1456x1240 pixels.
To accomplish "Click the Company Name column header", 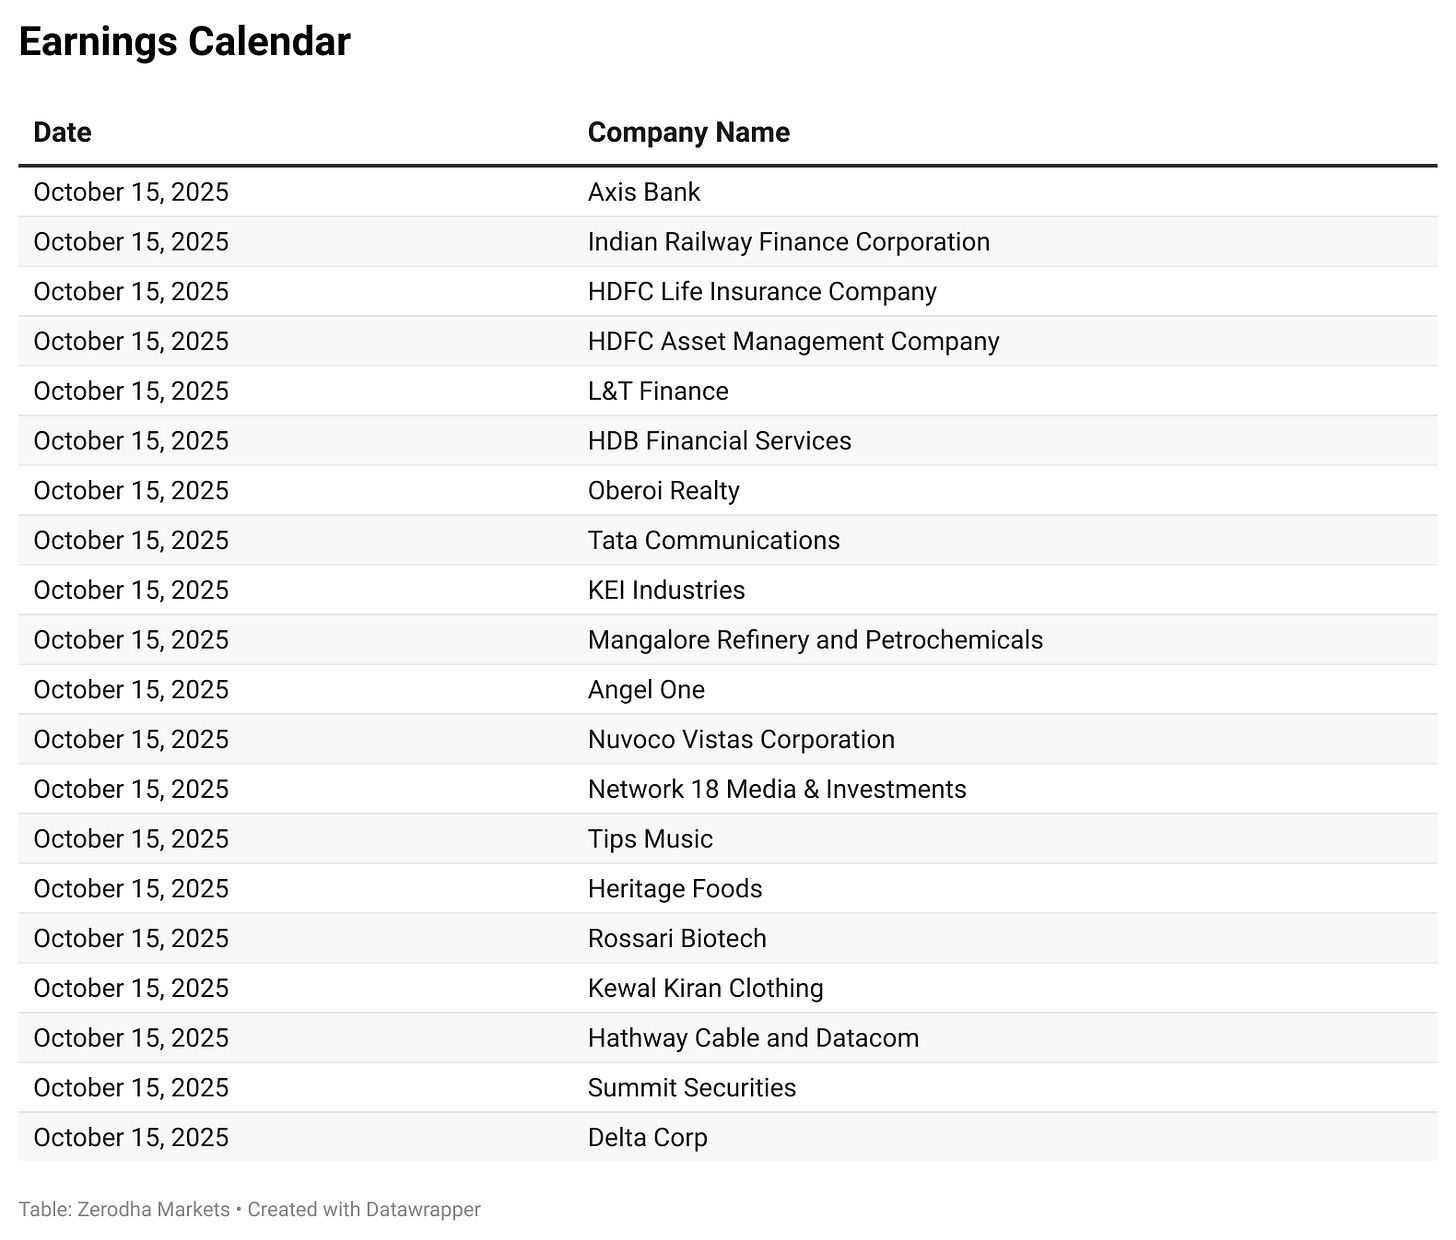I will coord(688,132).
